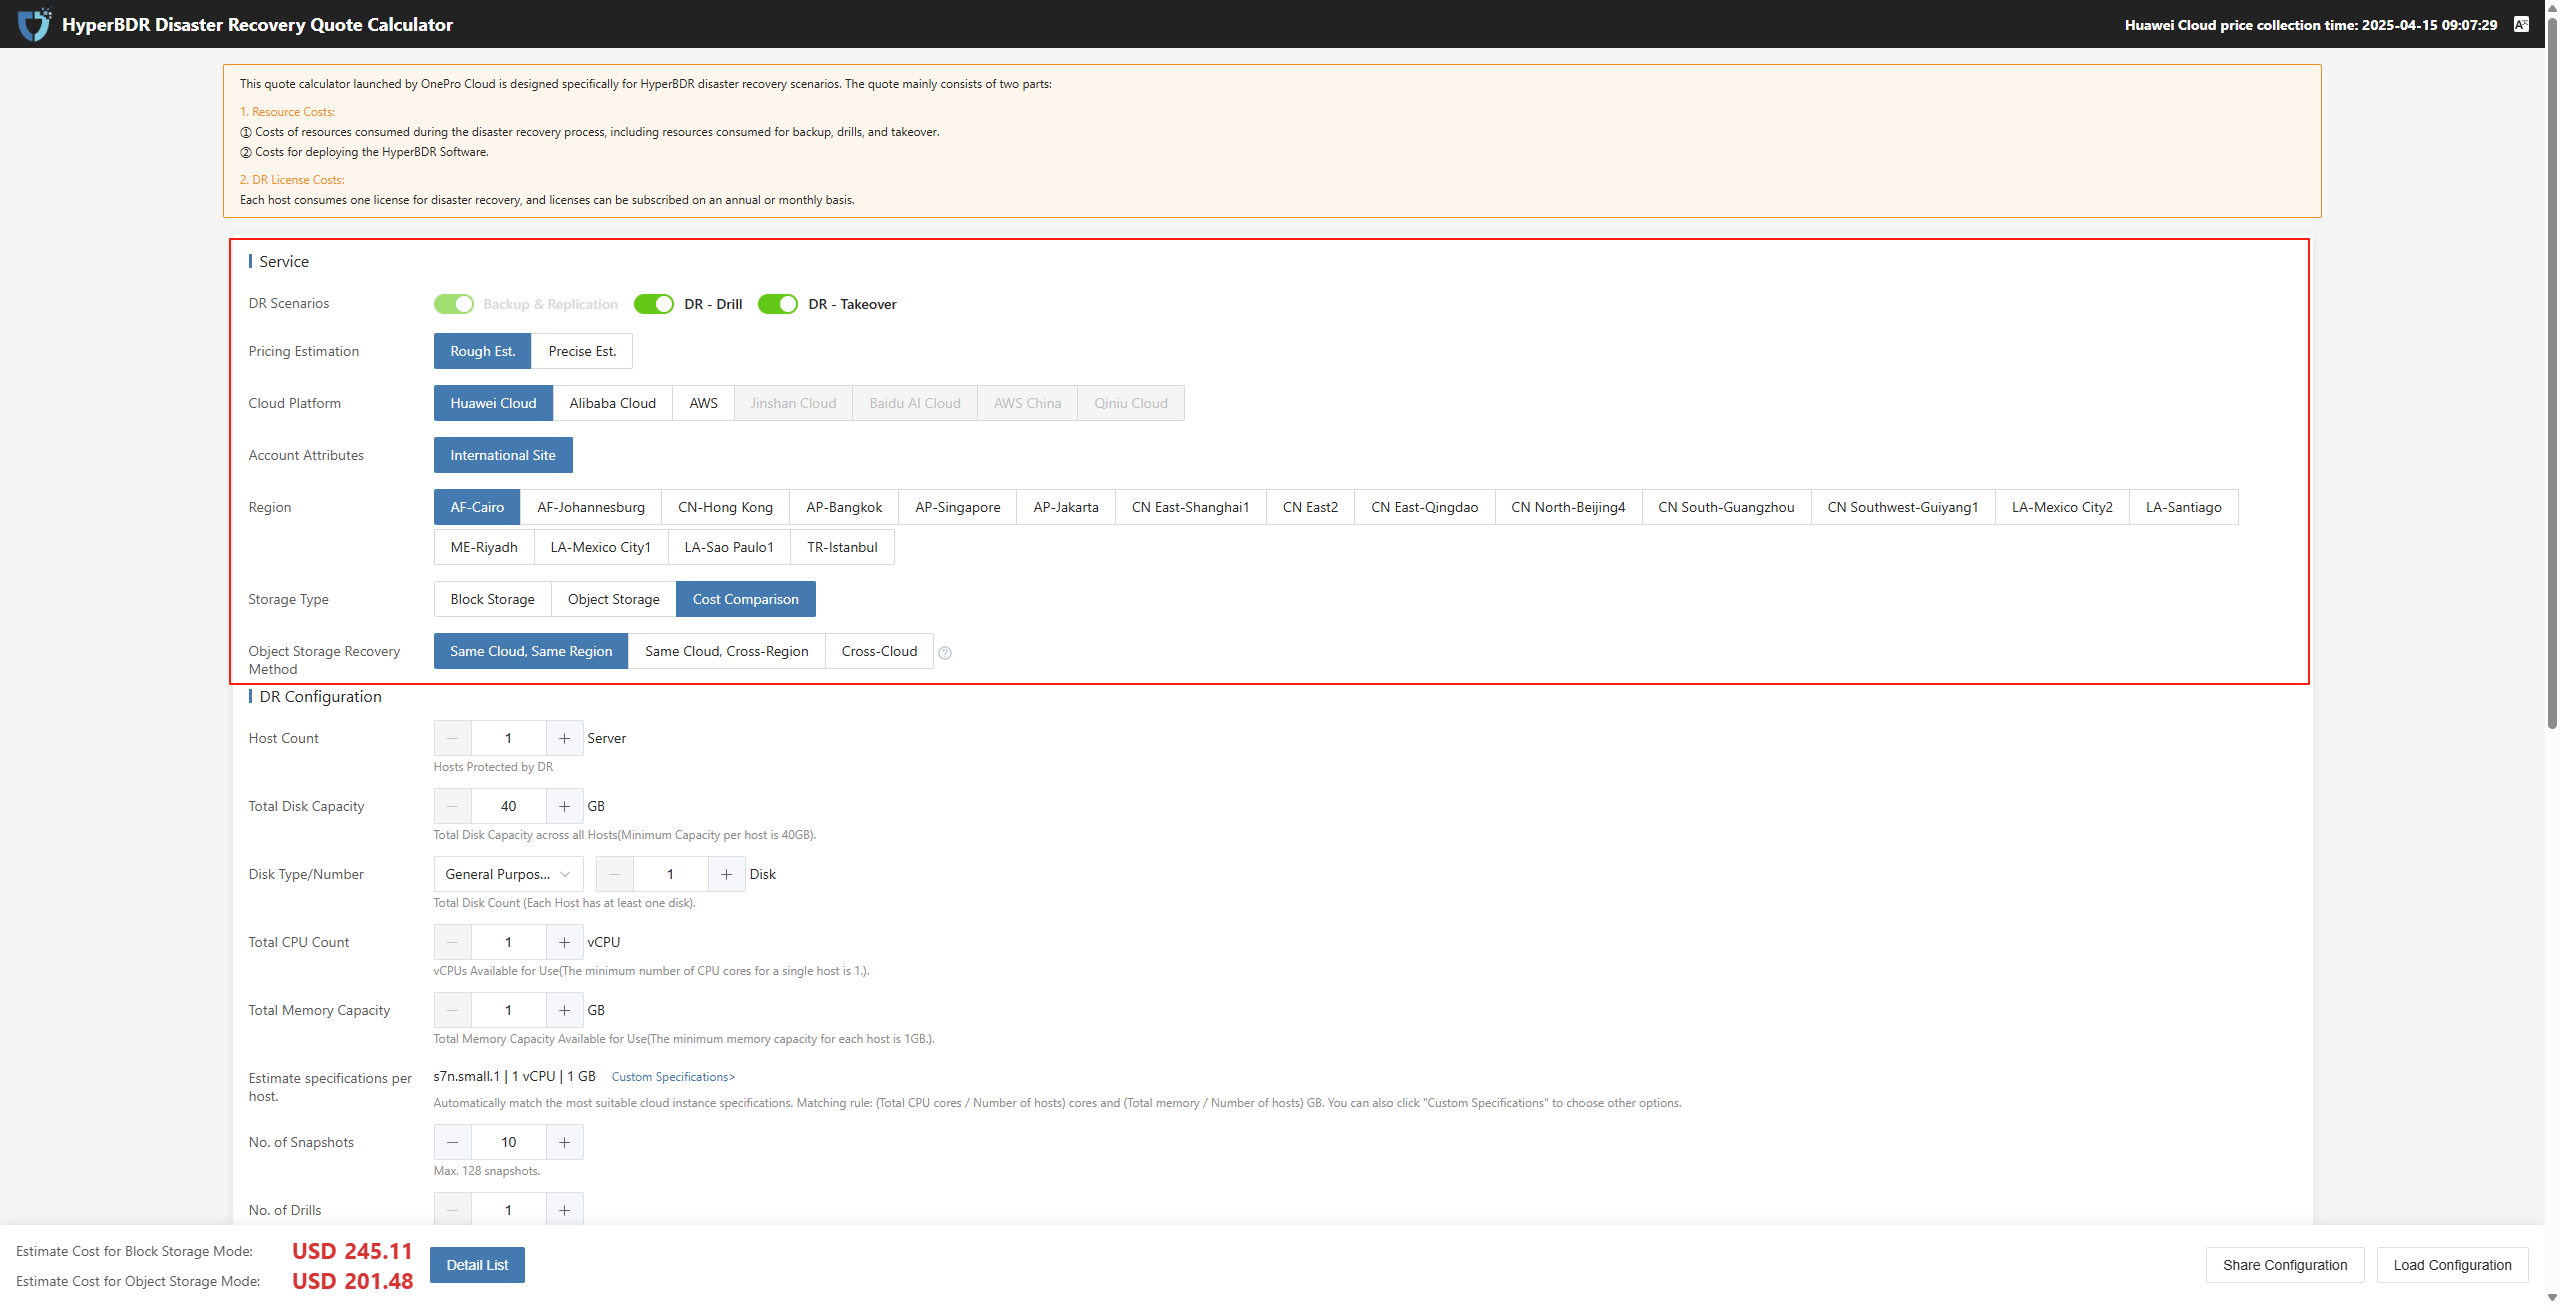Select the CN-Hong Kong region
Screen dimensions: 2560x1305
click(x=726, y=507)
